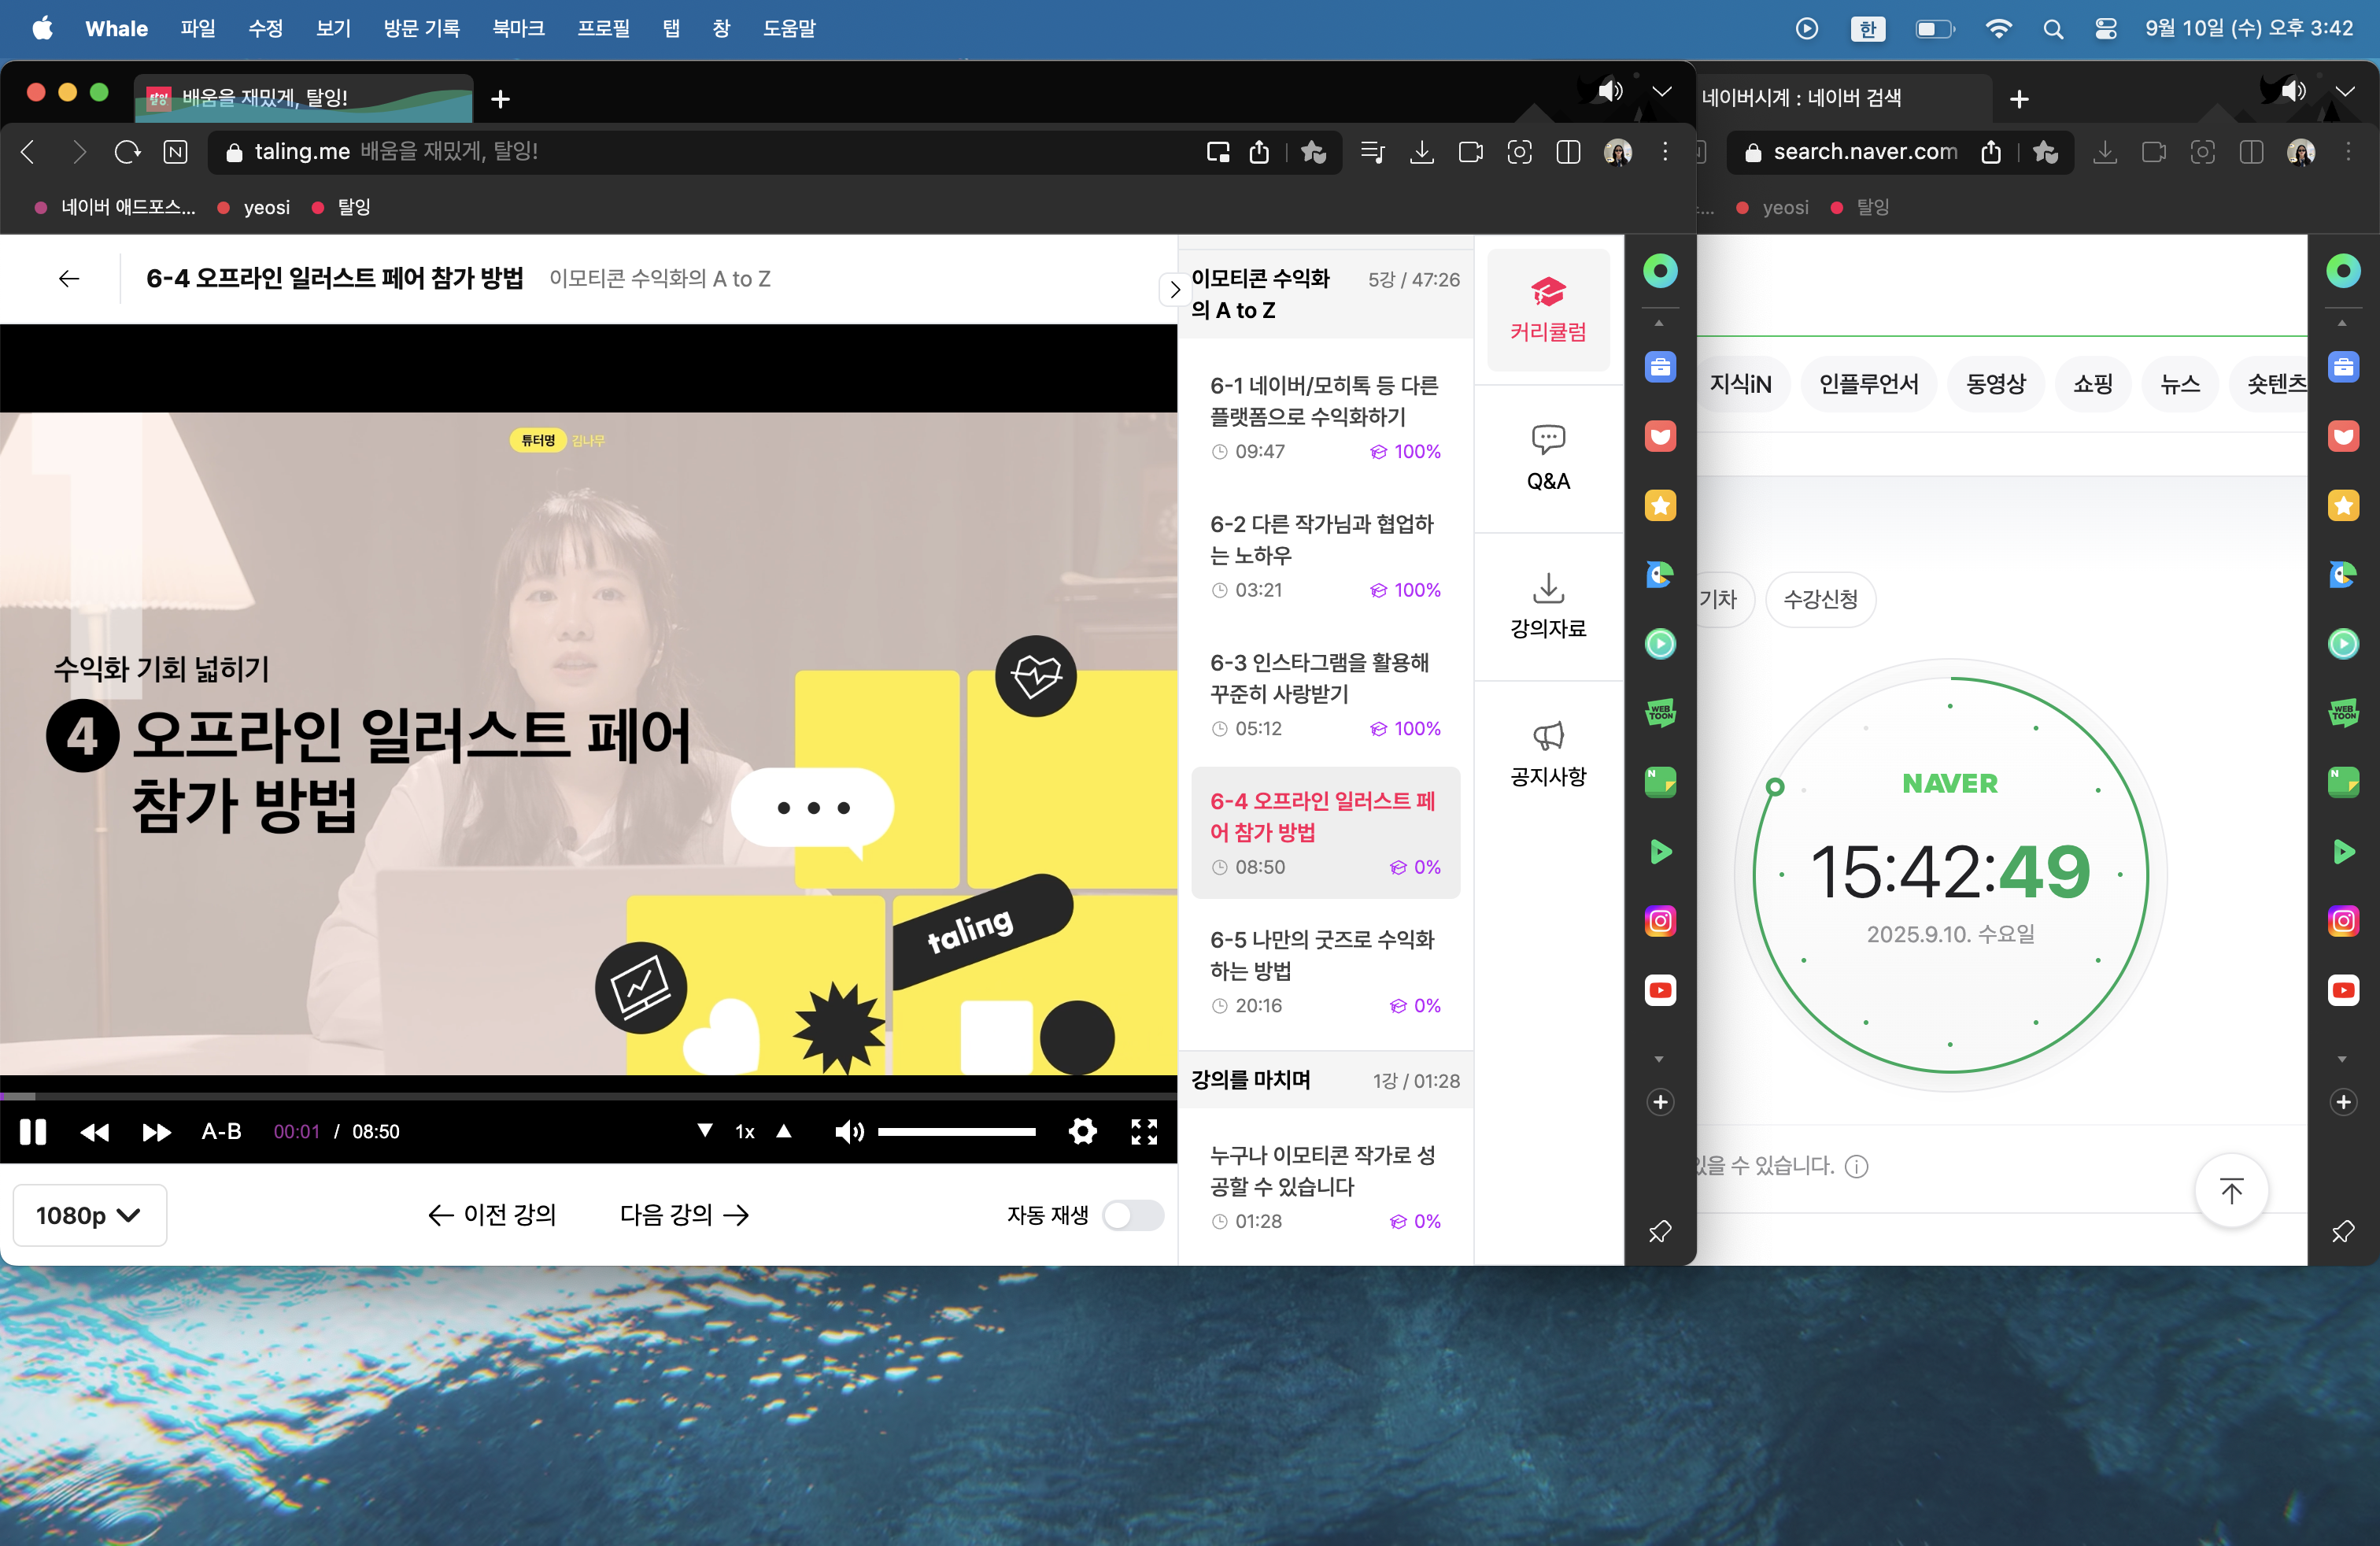Screen dimensions: 2380x1546
Task: Open the Instagram sidebar icon
Action: coord(1660,920)
